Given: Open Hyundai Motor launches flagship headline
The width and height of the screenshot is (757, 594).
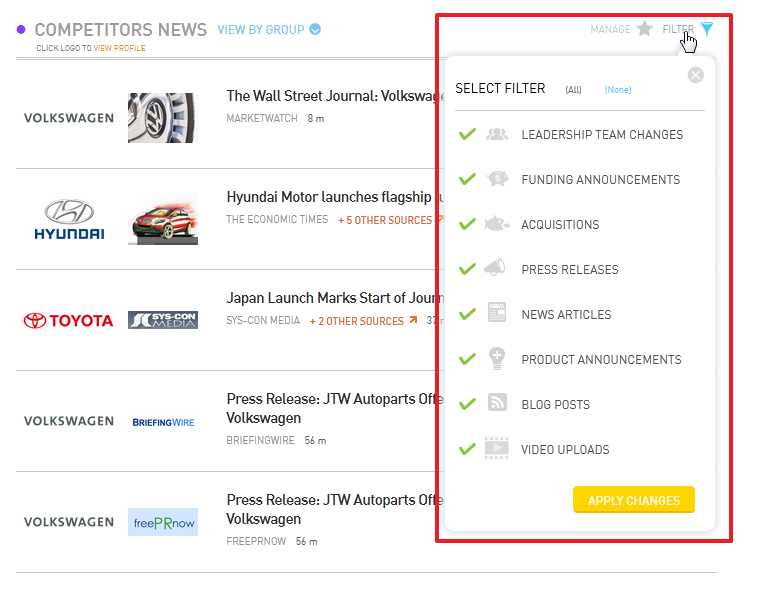Looking at the screenshot, I should [335, 197].
